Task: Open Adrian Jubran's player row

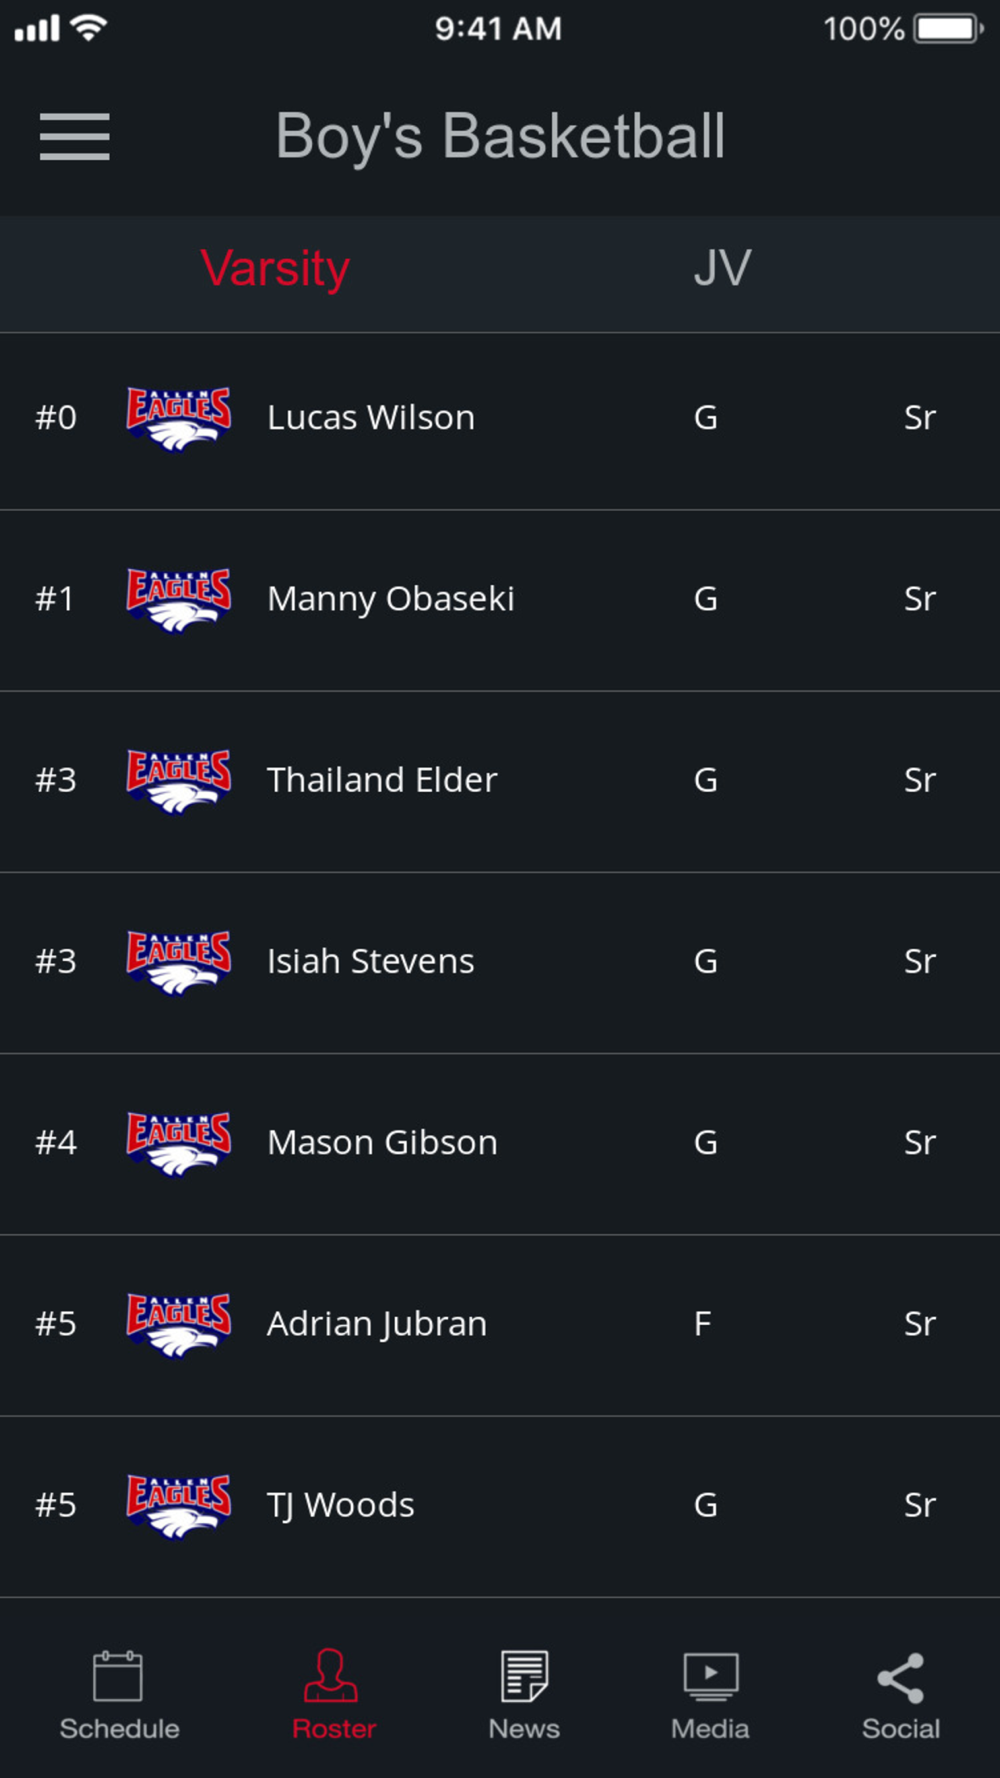Action: pyautogui.click(x=500, y=1325)
